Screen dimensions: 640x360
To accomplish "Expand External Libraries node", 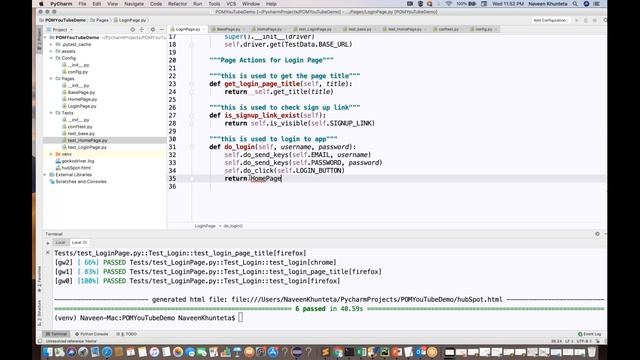I will tap(45, 175).
